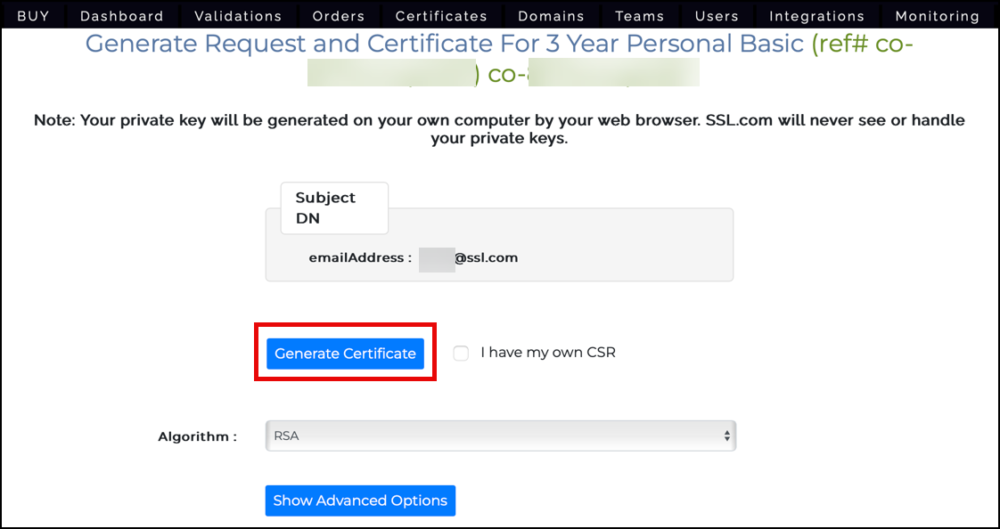Switch to the Certificates section

[441, 16]
